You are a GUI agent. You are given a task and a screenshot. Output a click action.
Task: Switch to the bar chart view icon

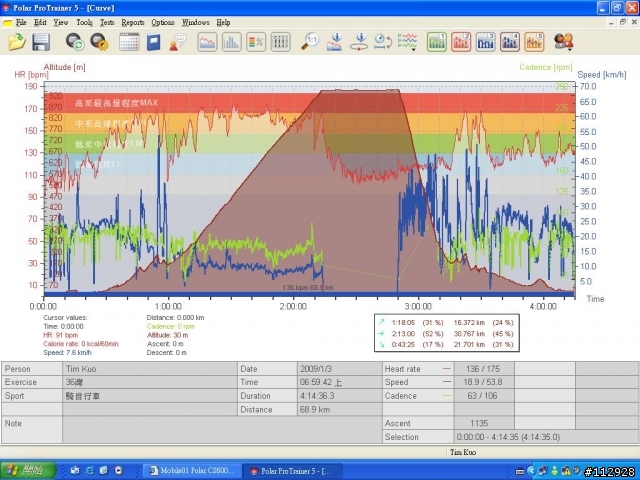tap(231, 42)
